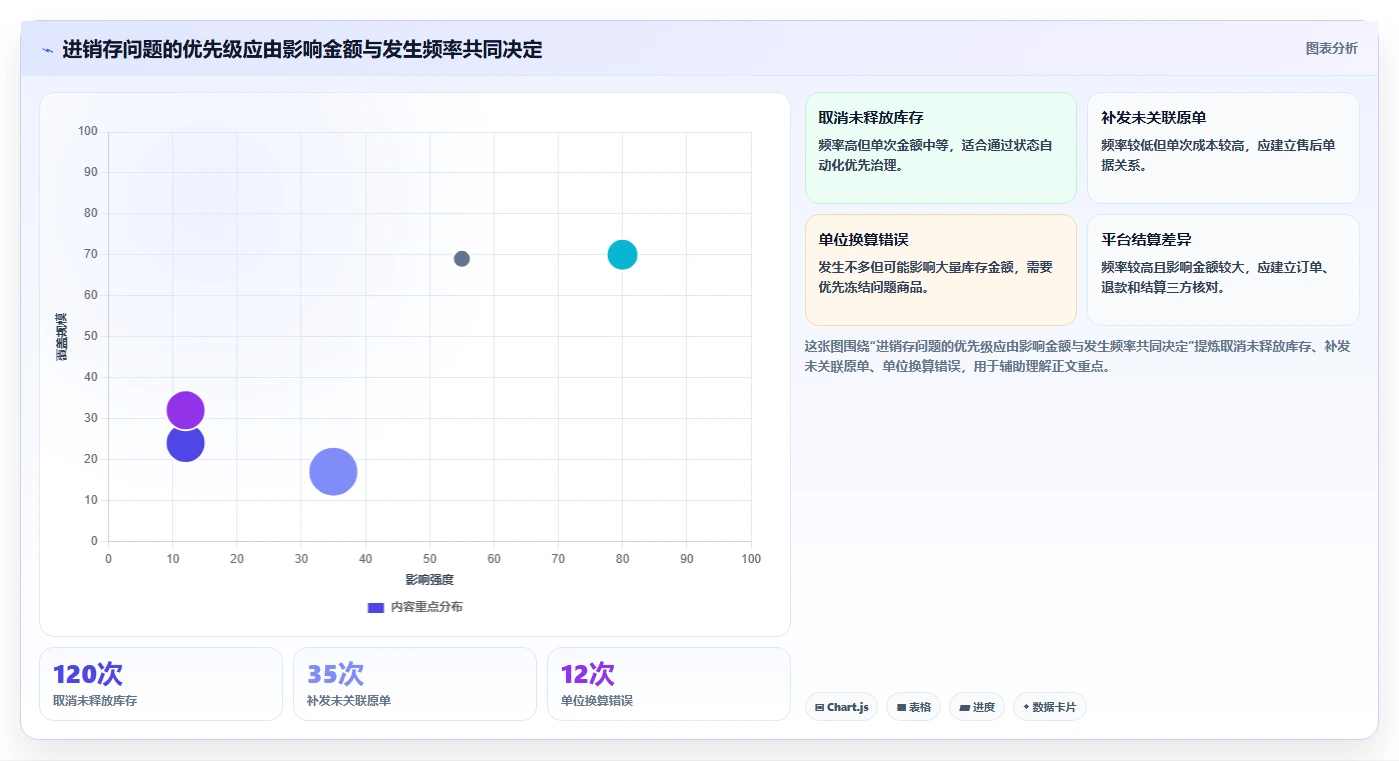Image resolution: width=1399 pixels, height=761 pixels.
Task: Select the cyan bubble in the chart
Action: click(x=622, y=255)
